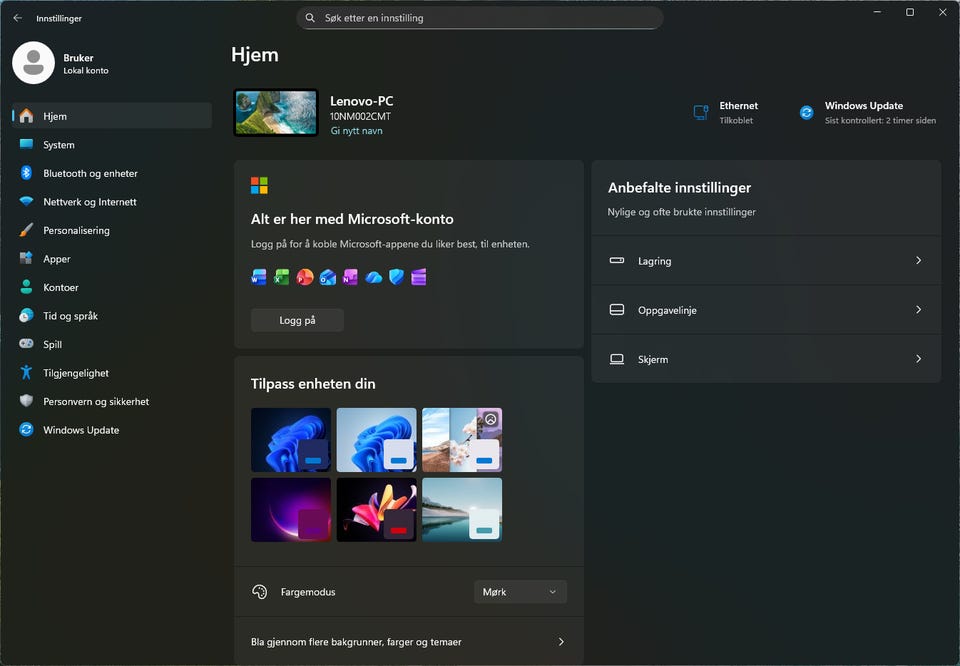Open Bluetooth og enheter settings
960x666 pixels.
[x=112, y=173]
